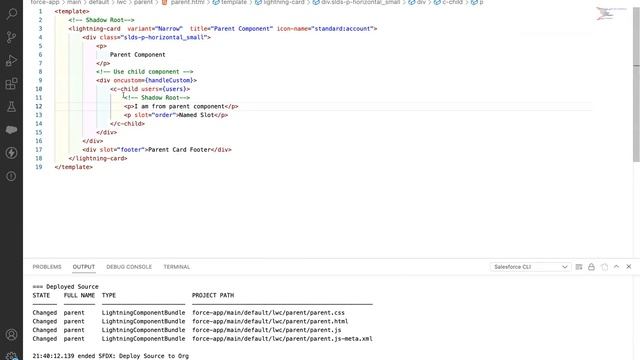Click the closing </c-child> tag
The image size is (640, 360).
point(127,124)
